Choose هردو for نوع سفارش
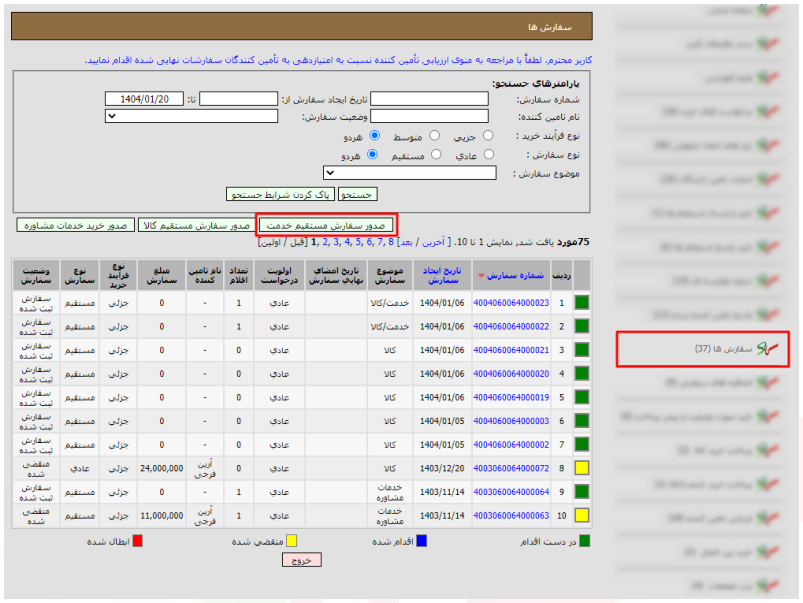 372,154
